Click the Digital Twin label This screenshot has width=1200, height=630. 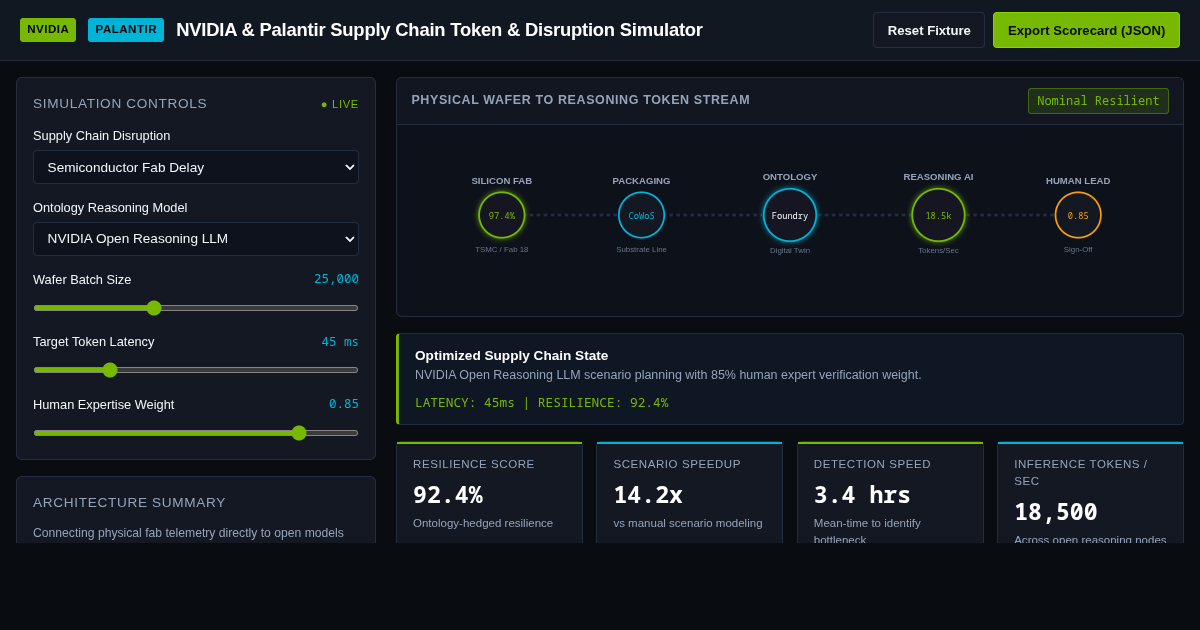790,251
